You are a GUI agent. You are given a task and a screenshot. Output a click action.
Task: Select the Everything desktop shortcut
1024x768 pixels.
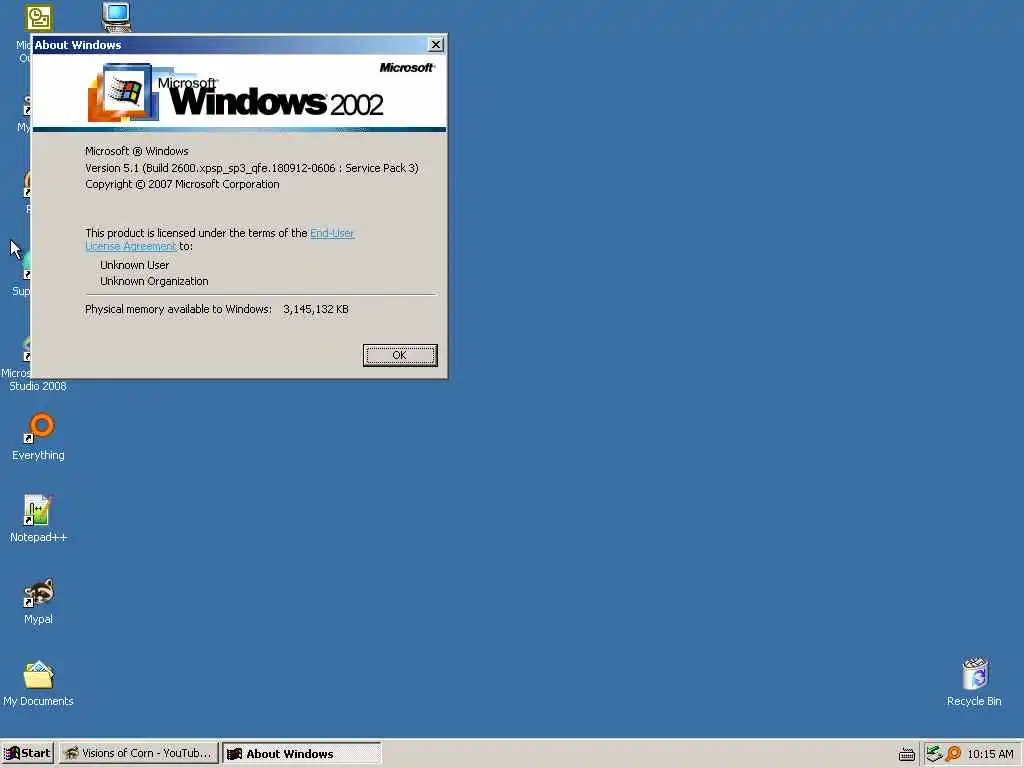[x=39, y=437]
